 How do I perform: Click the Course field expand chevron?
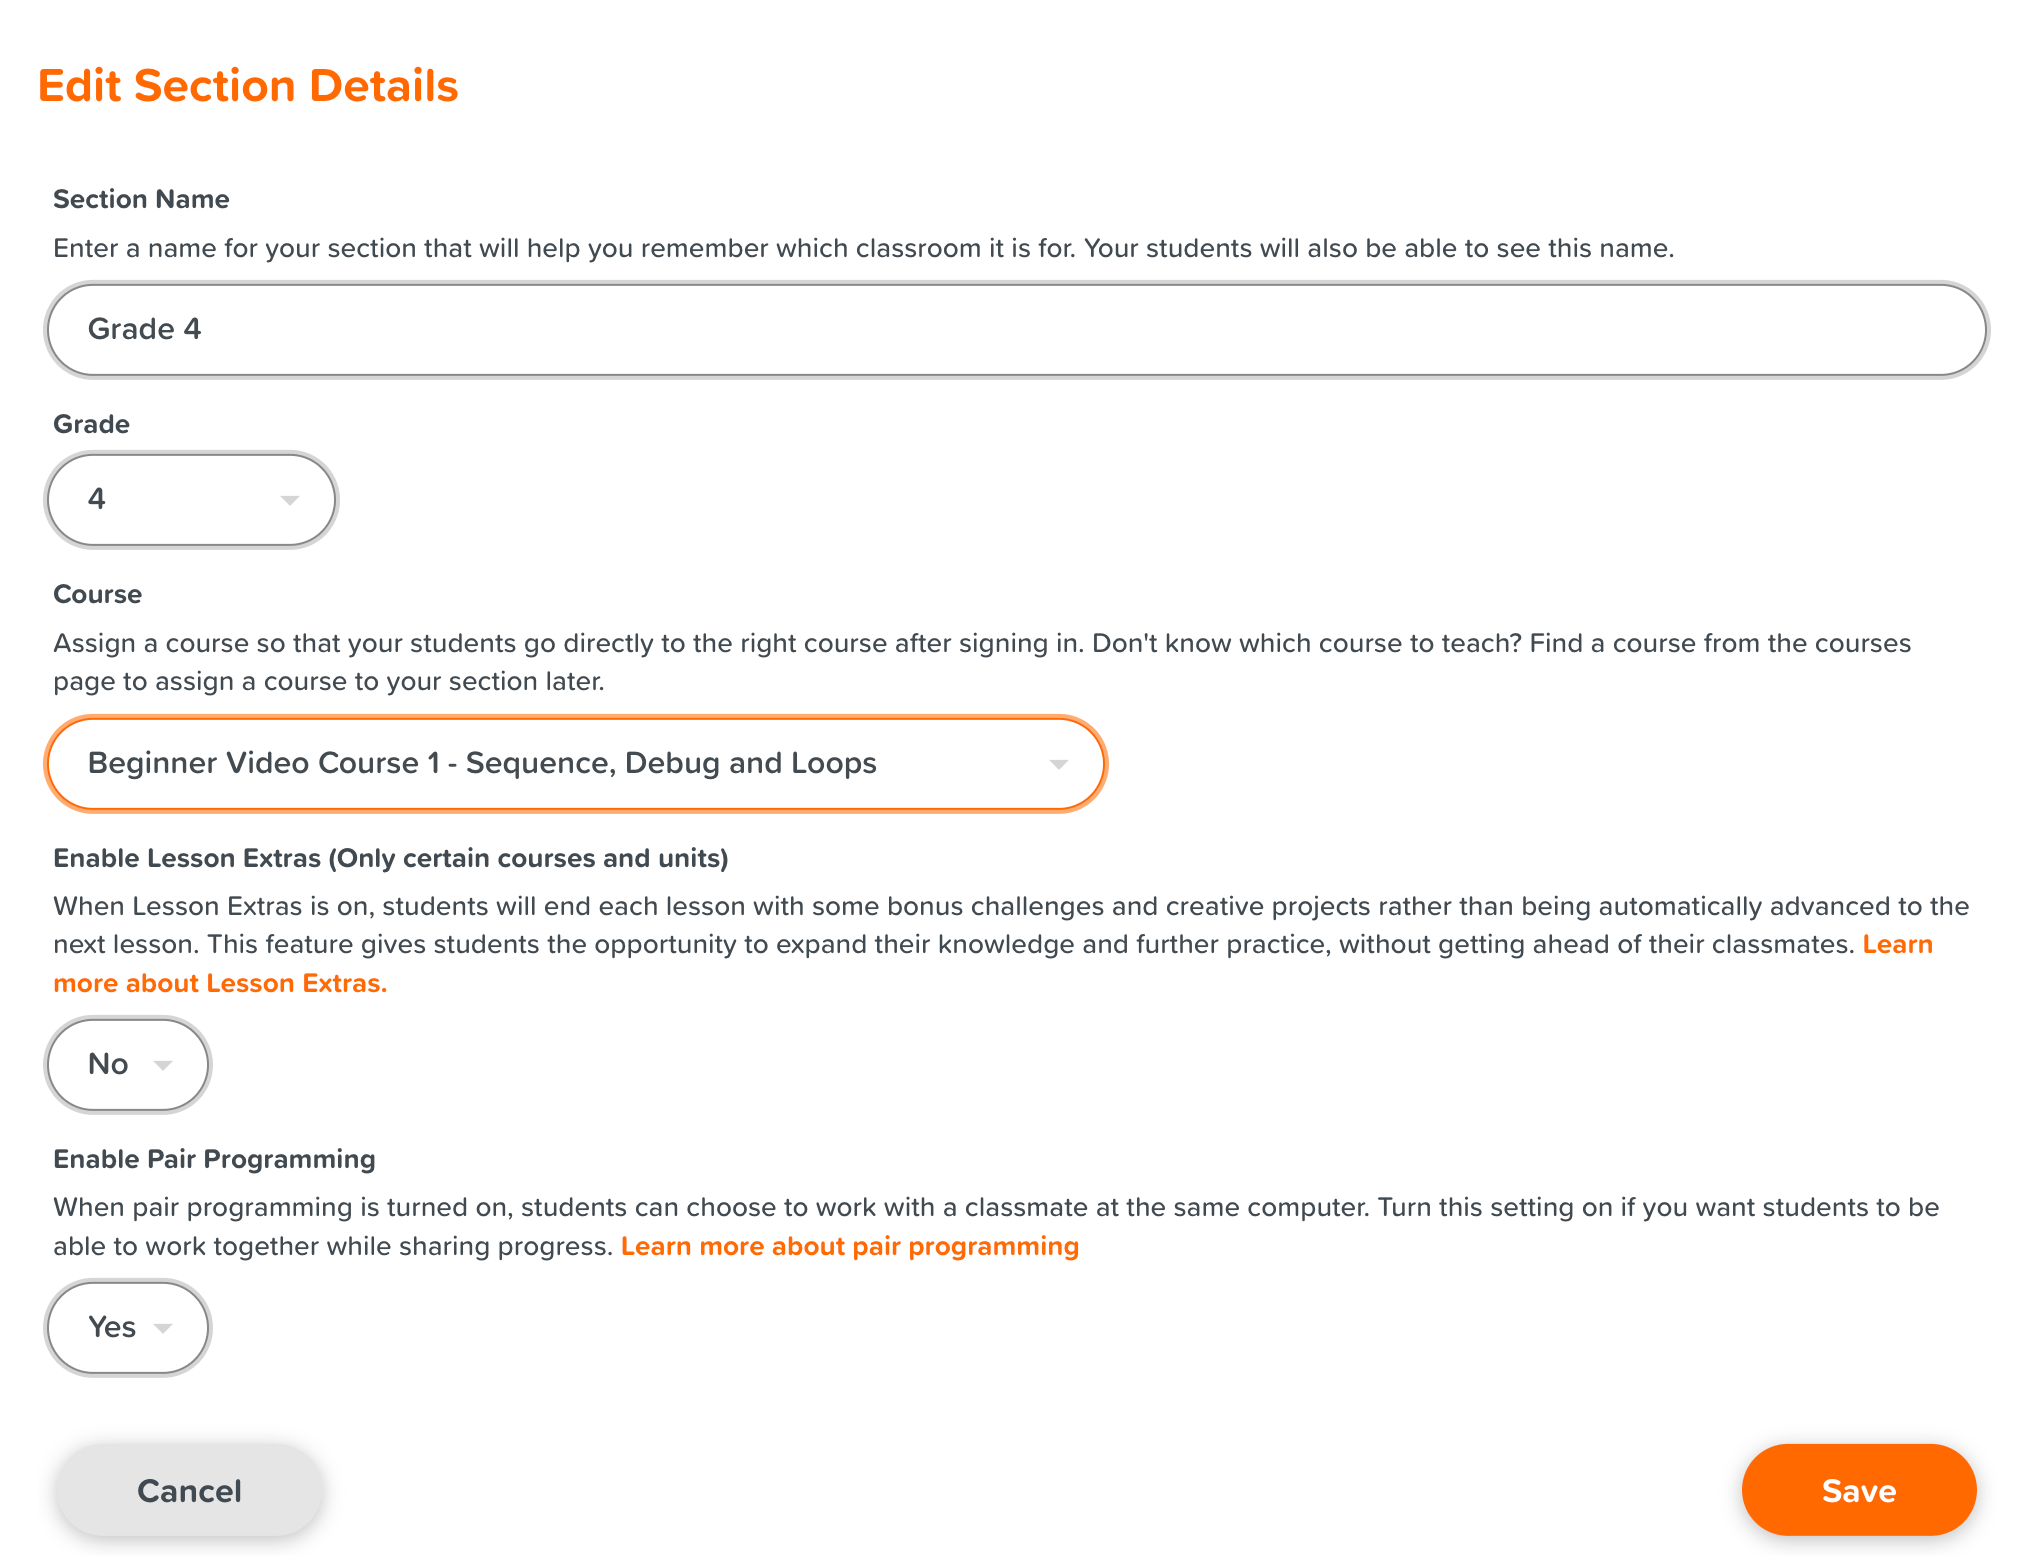[x=1059, y=763]
